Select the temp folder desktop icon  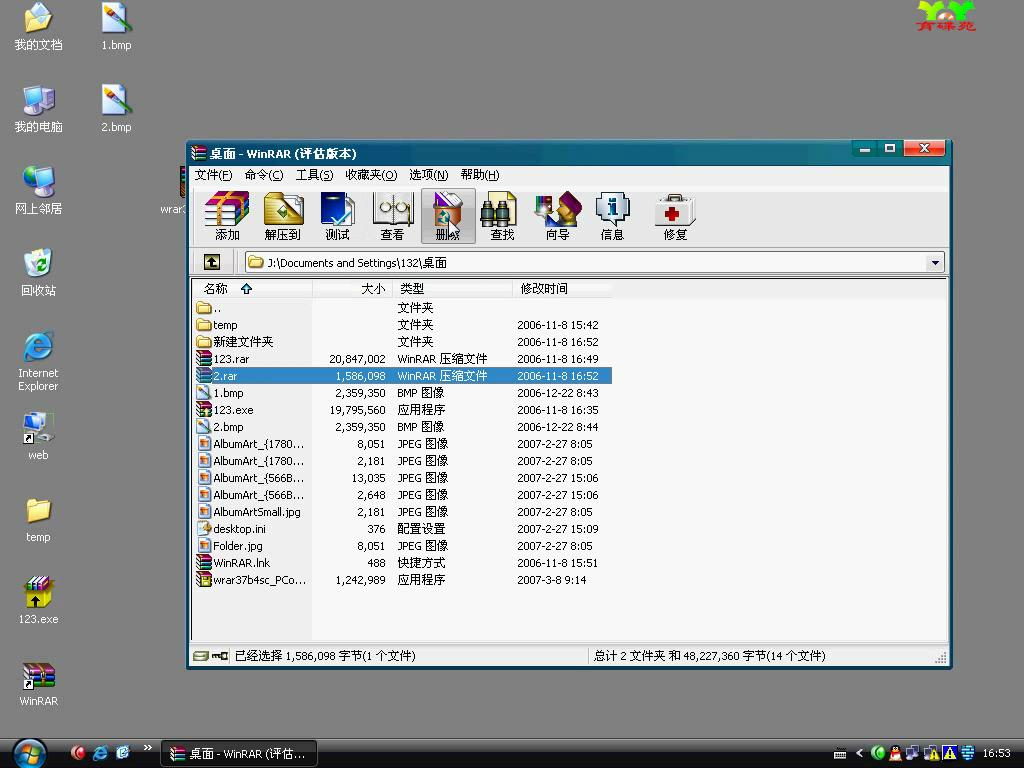(x=39, y=520)
